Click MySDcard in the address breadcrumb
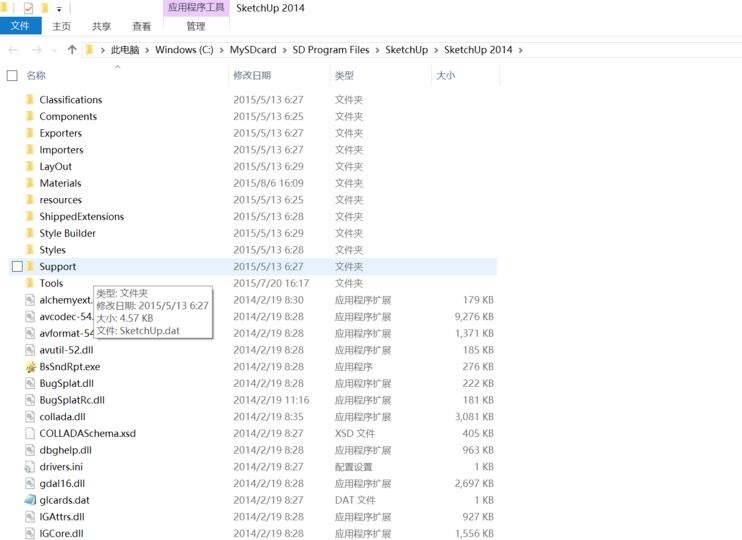 point(253,50)
